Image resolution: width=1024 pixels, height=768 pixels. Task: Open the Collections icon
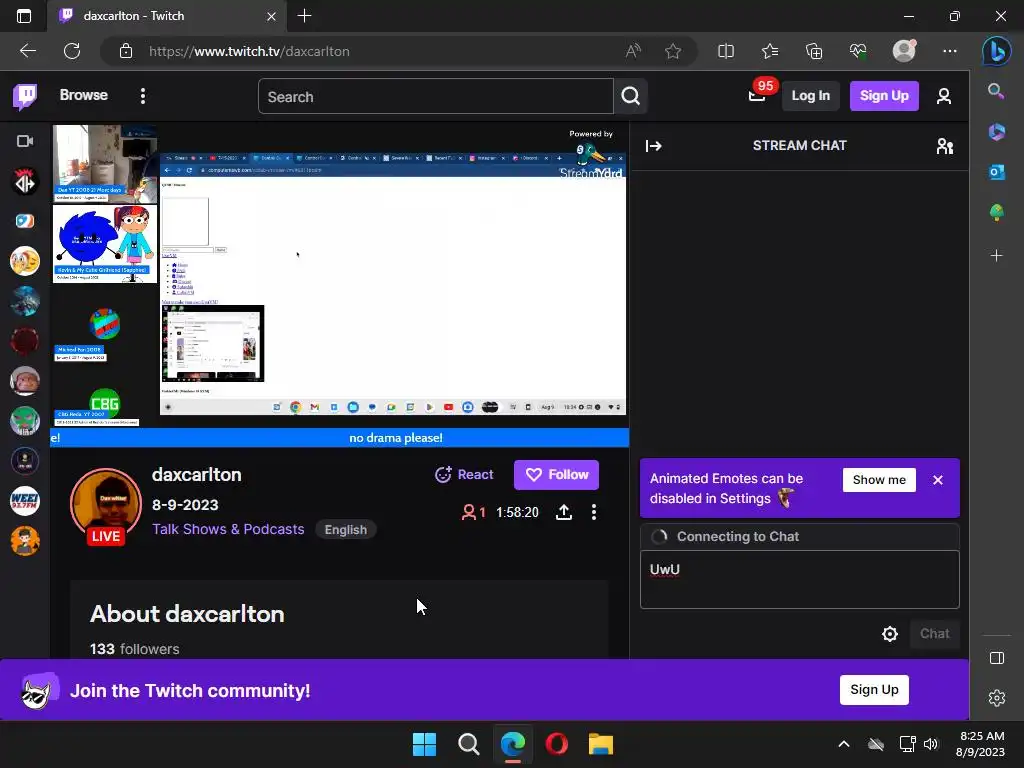tap(814, 51)
